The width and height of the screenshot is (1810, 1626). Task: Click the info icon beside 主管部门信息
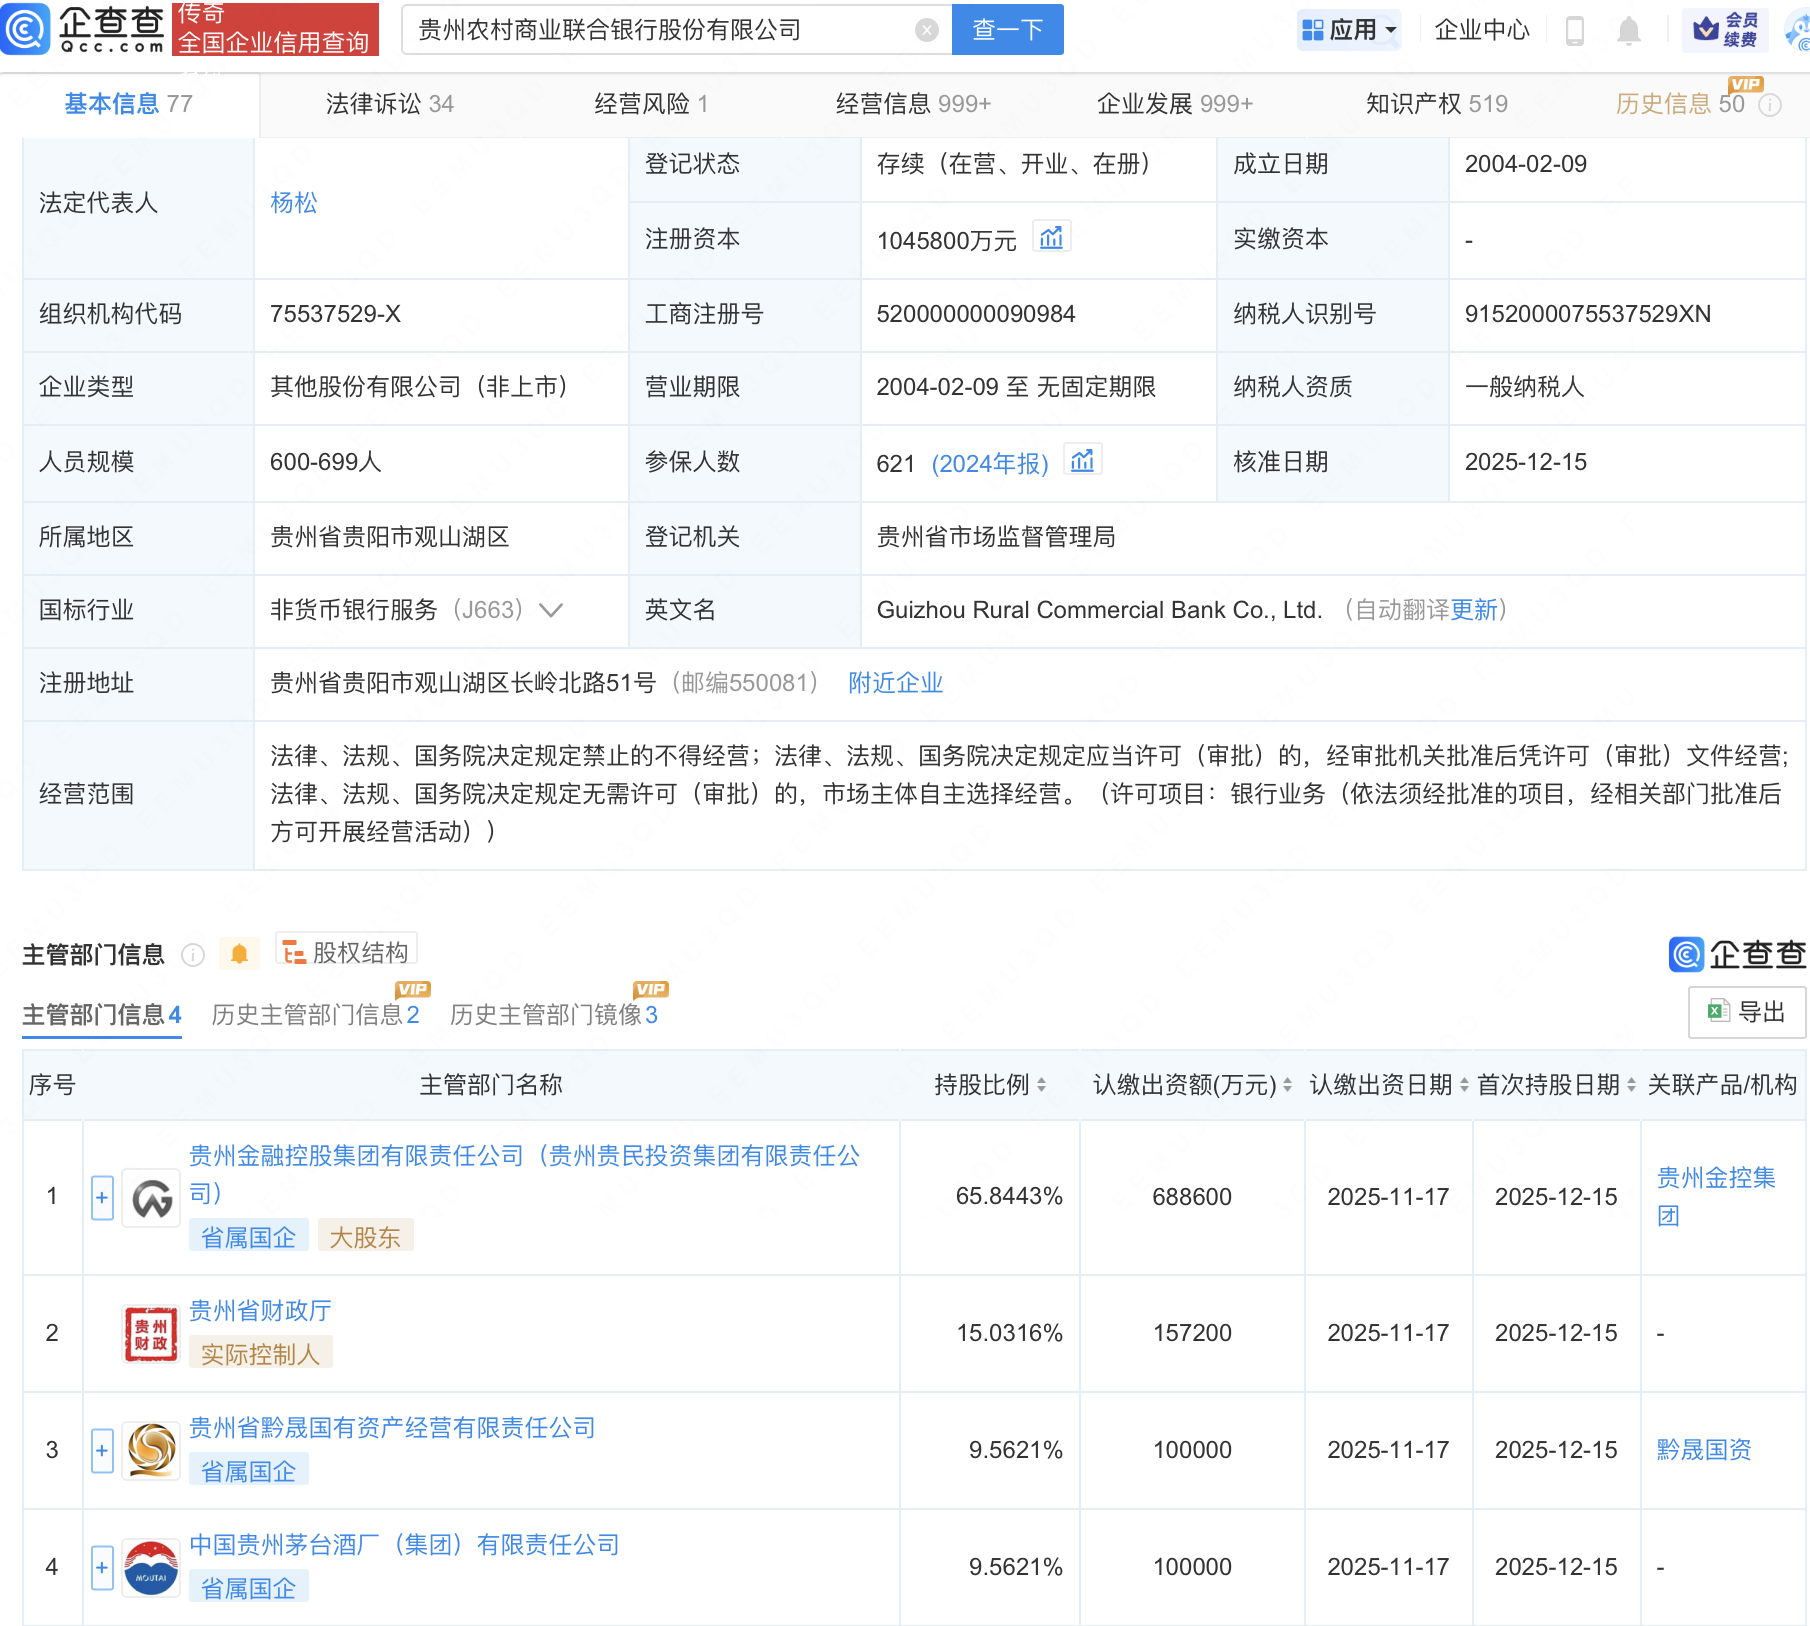coord(193,955)
